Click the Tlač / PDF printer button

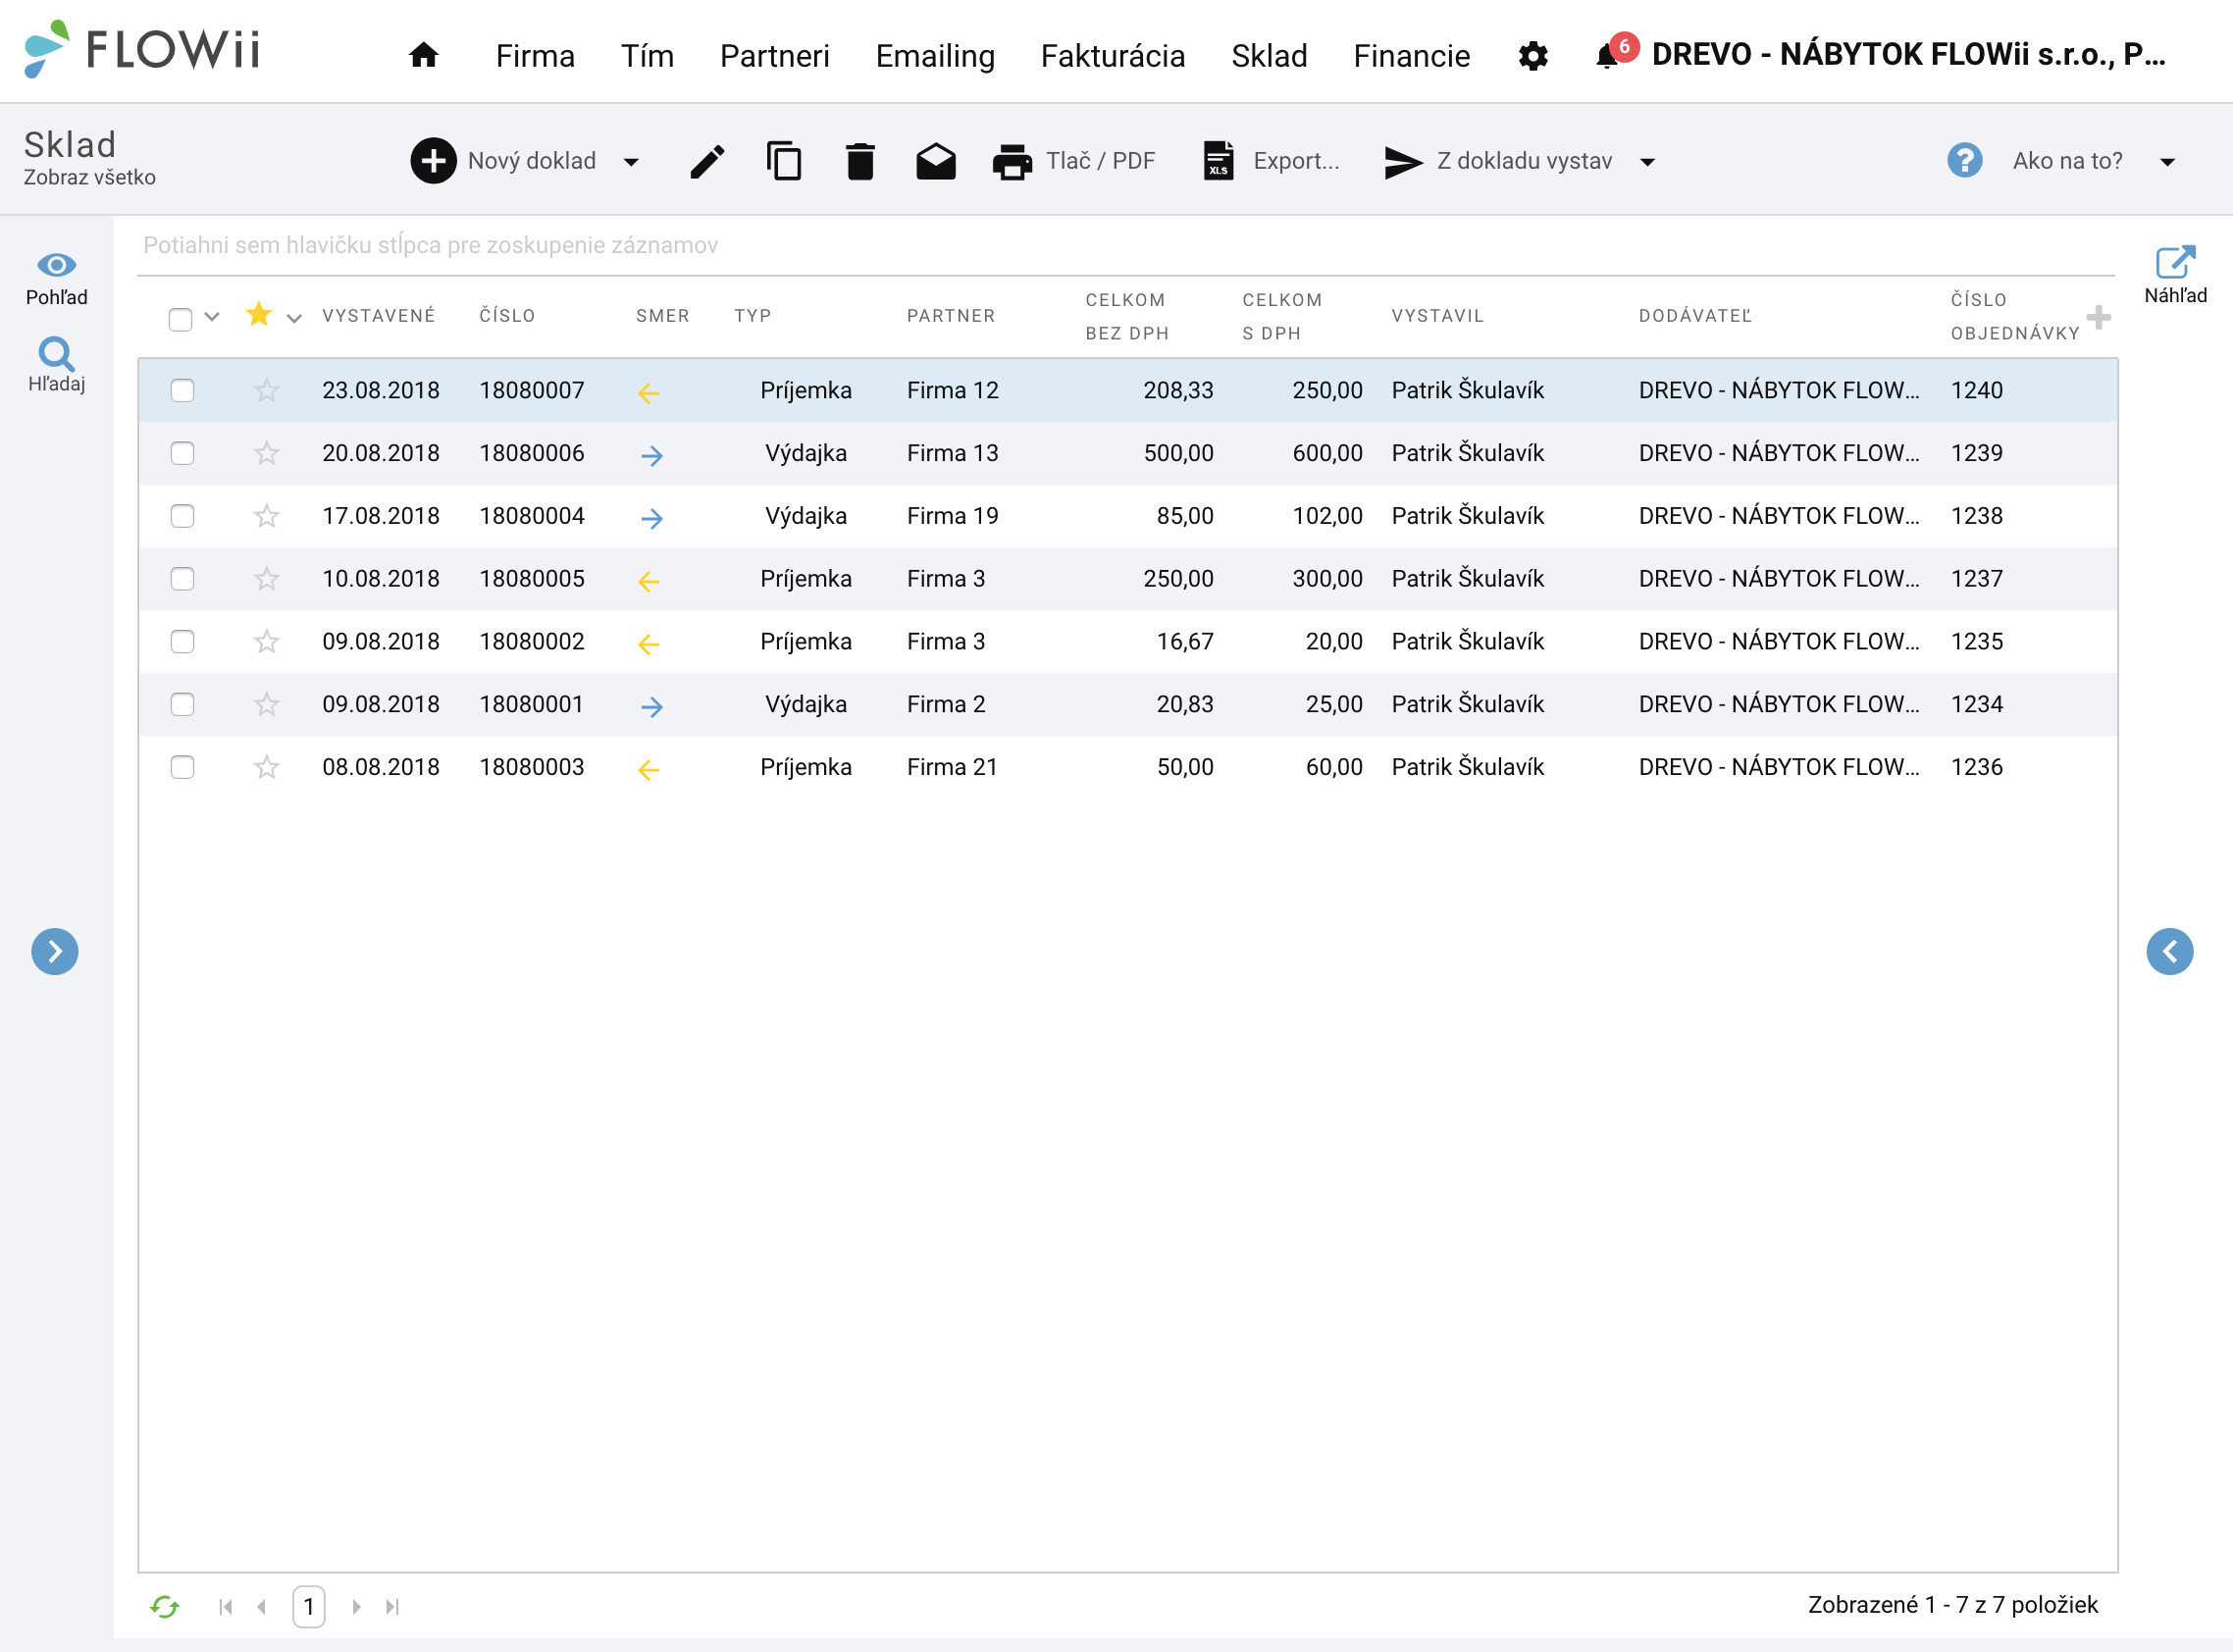1073,161
